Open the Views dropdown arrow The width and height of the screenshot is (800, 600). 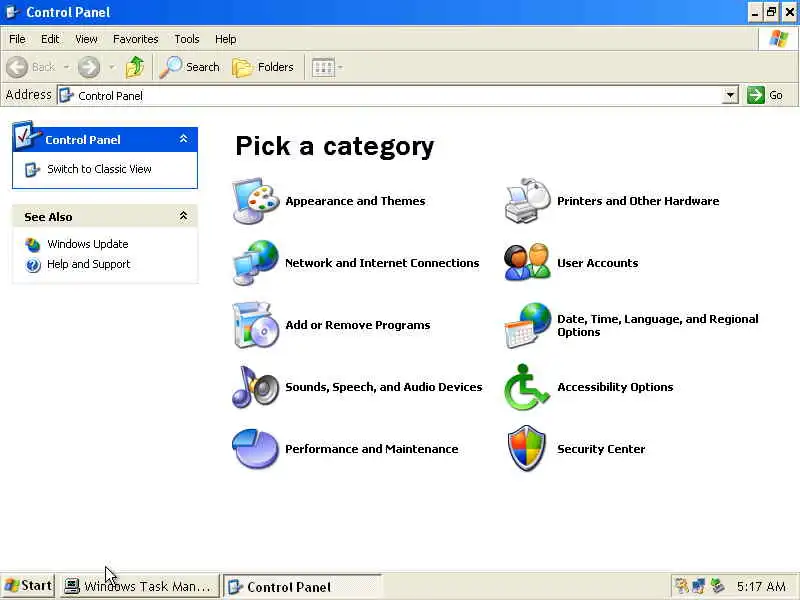pyautogui.click(x=340, y=67)
